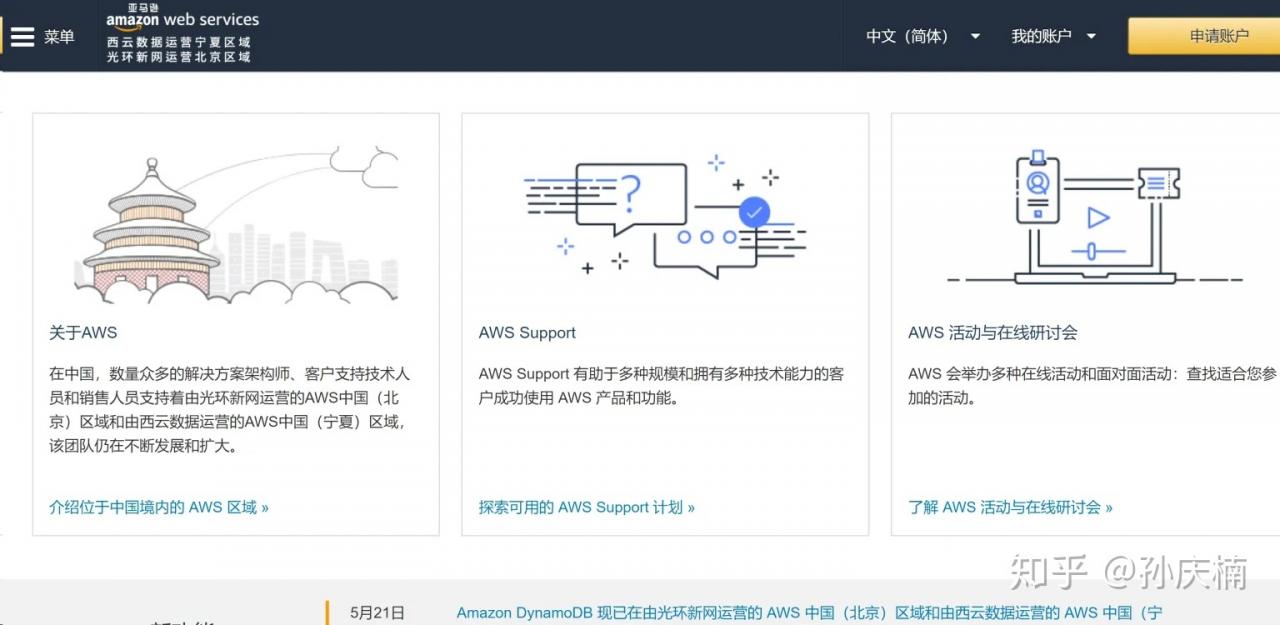Expand the 我的账户 account dropdown
Screen dimensions: 1280x625
[1054, 36]
